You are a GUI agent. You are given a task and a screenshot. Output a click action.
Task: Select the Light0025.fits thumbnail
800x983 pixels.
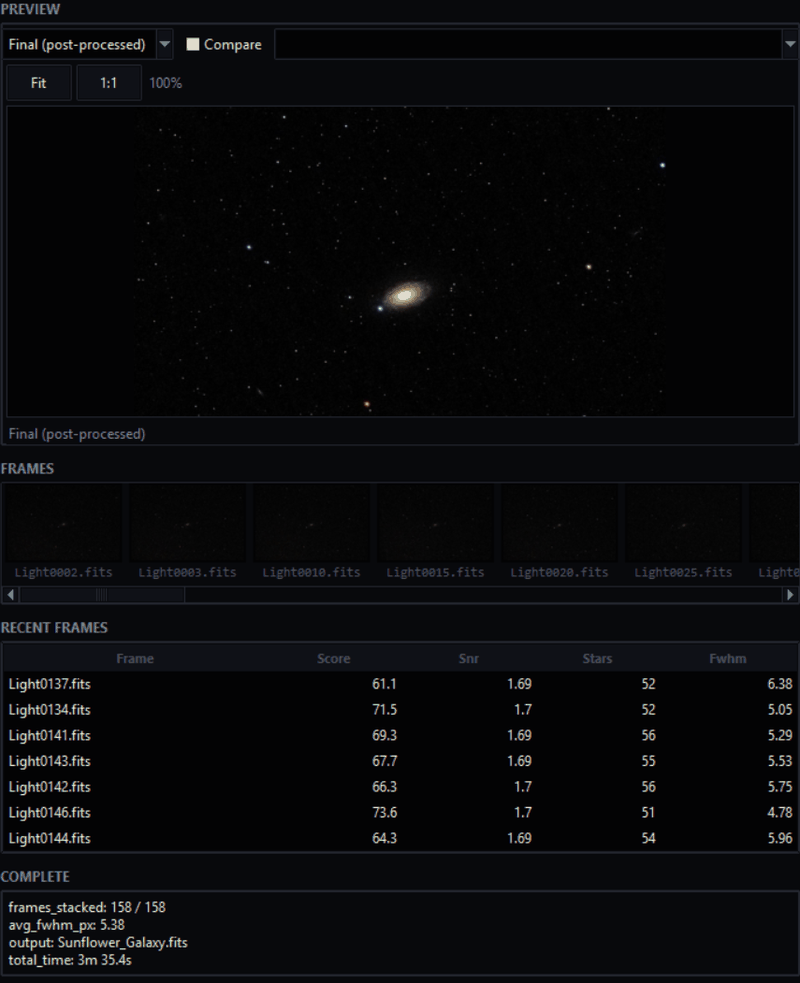pos(683,532)
